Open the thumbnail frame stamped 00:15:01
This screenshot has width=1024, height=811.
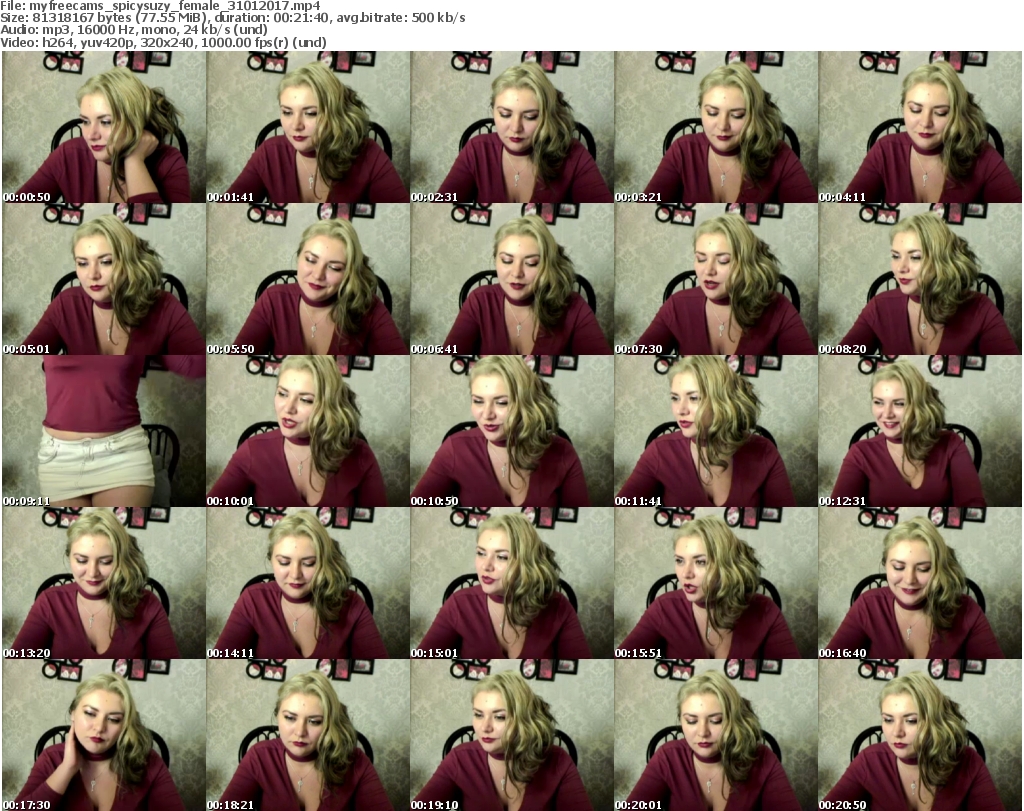511,584
